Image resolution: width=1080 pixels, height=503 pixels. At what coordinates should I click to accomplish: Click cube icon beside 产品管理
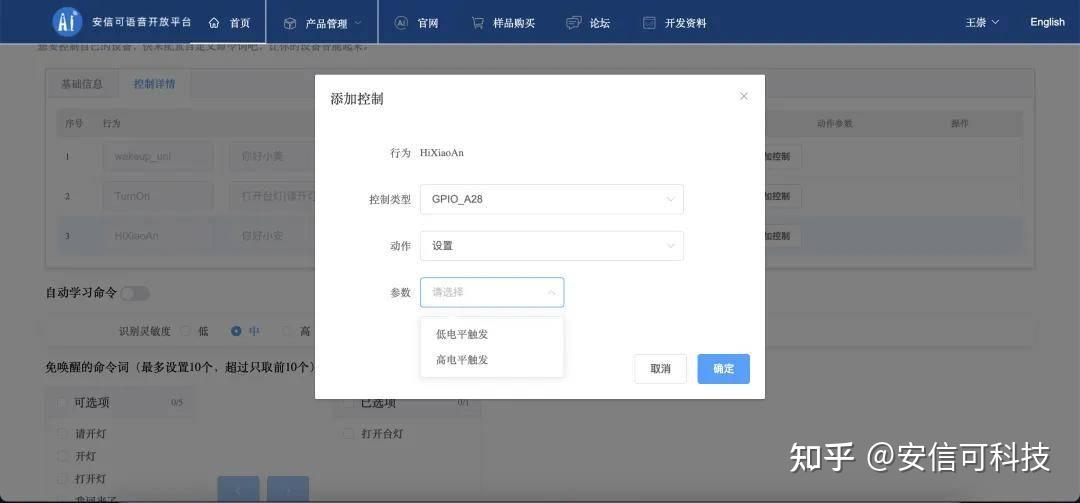290,23
